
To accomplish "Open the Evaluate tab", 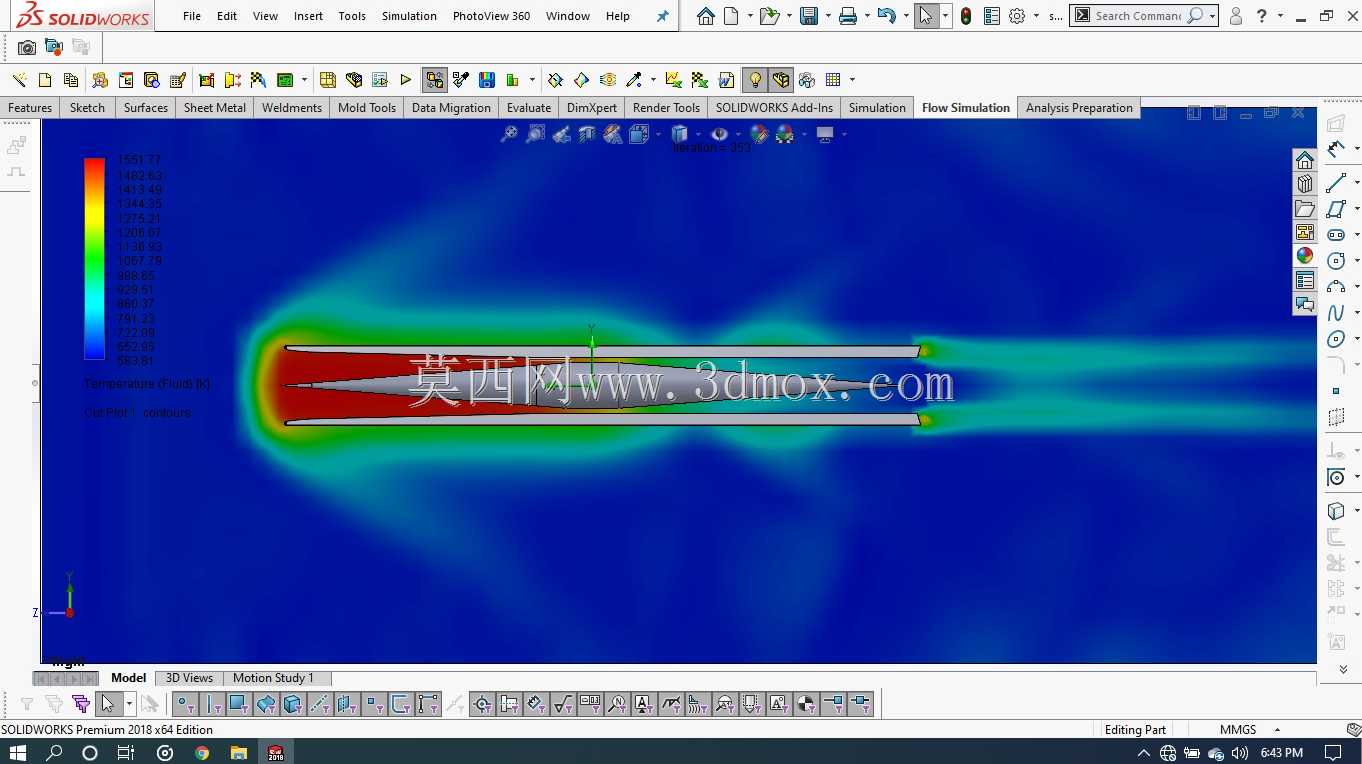I will pos(529,108).
